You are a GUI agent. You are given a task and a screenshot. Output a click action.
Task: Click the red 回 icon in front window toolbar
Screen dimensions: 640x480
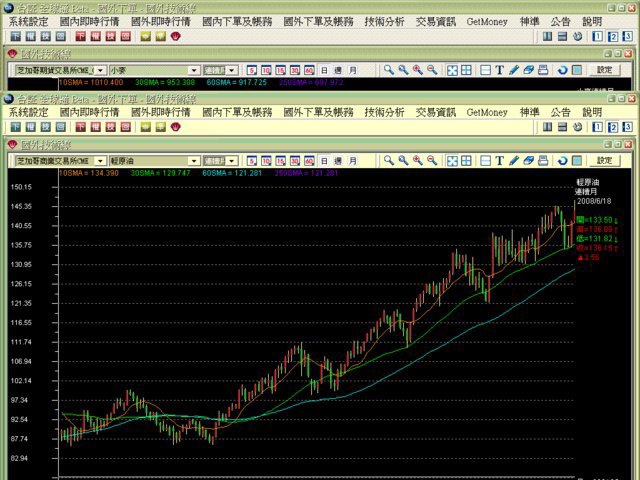(x=126, y=127)
